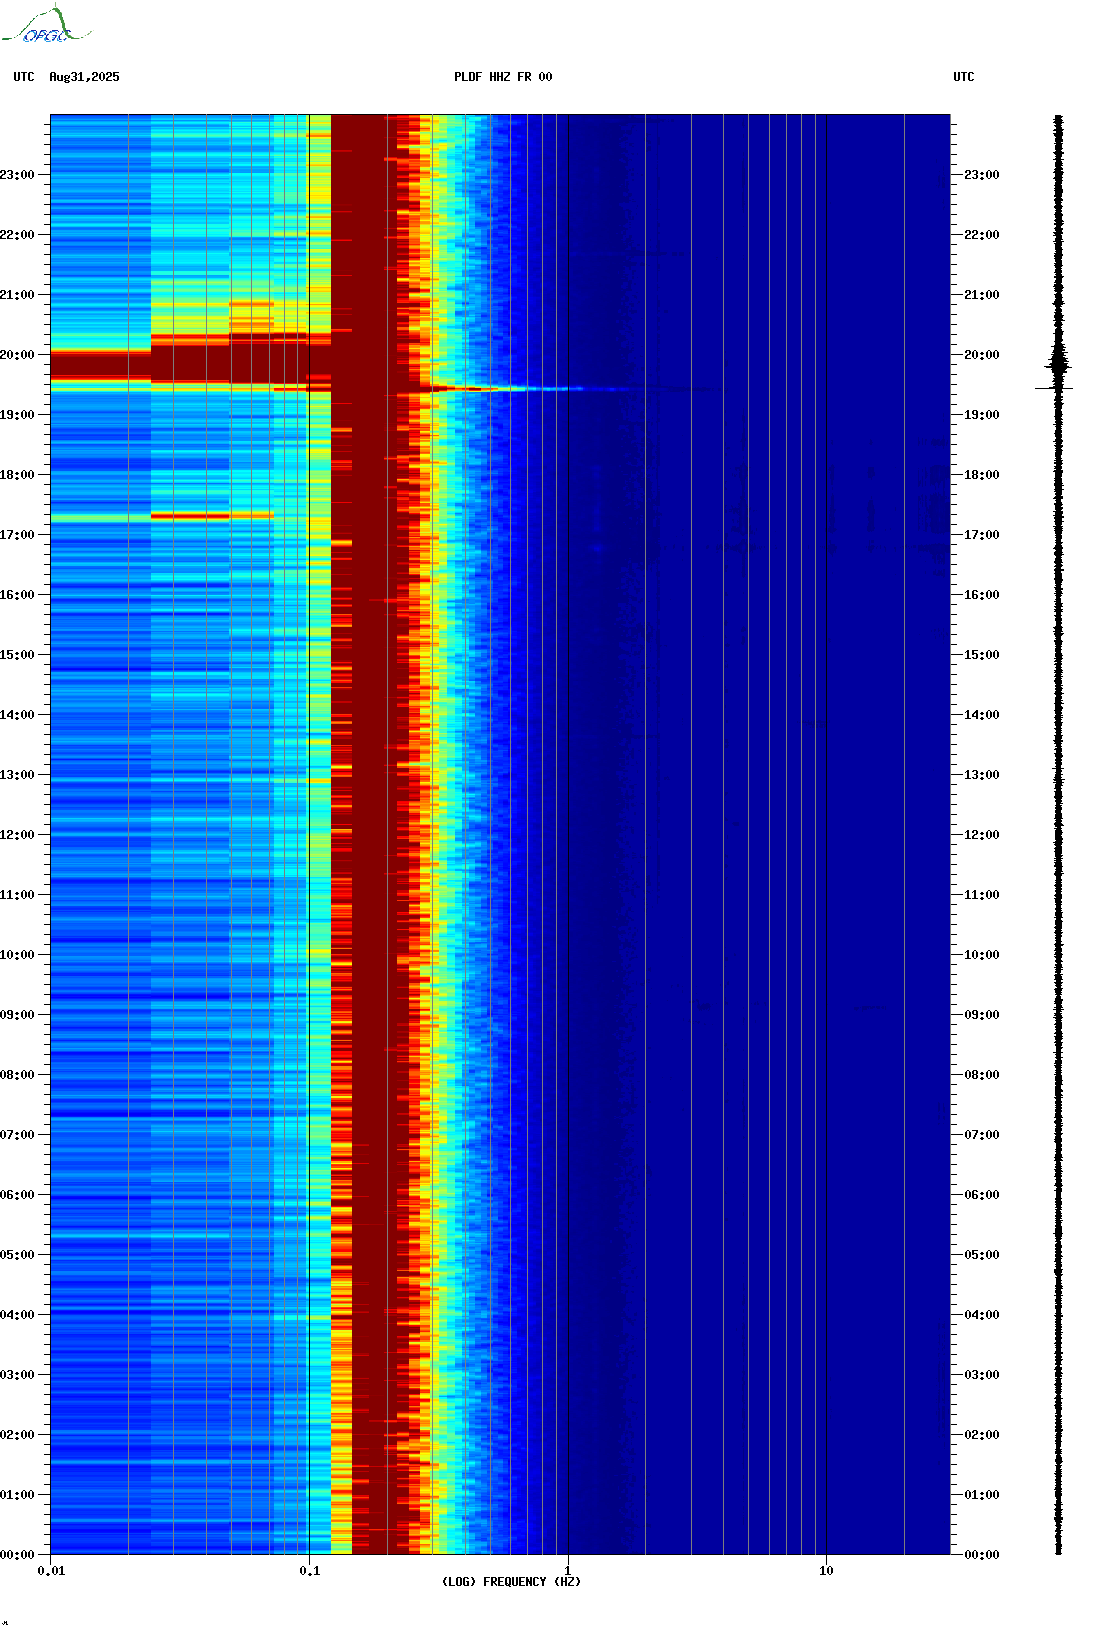Click the 0.1 frequency axis tick label
Image resolution: width=1102 pixels, height=1634 pixels.
click(x=310, y=1571)
